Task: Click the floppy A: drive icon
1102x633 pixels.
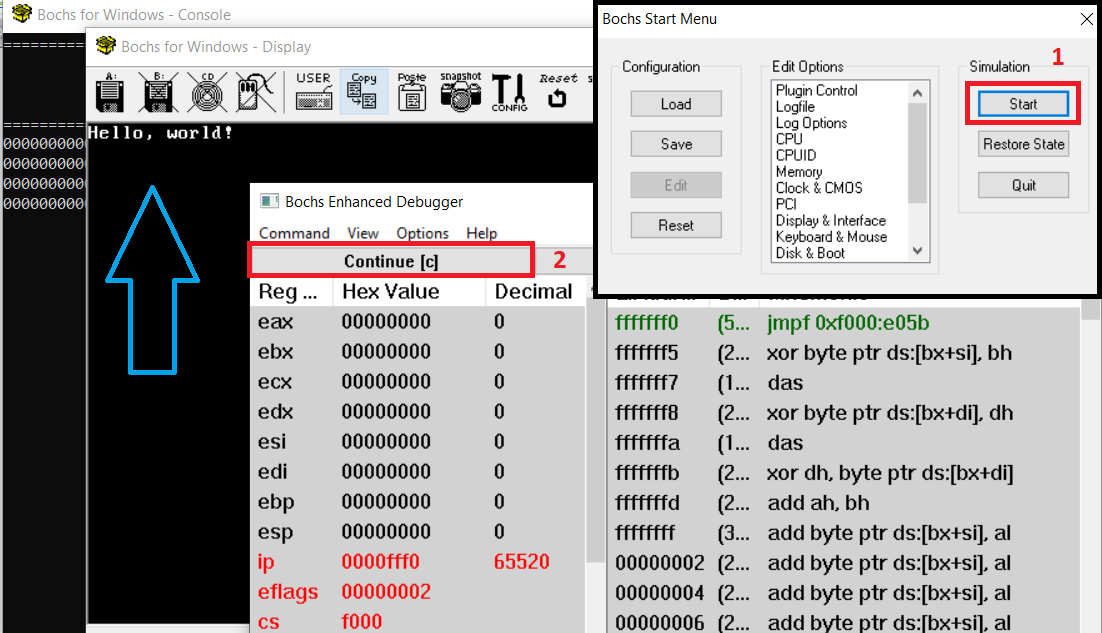Action: (110, 92)
